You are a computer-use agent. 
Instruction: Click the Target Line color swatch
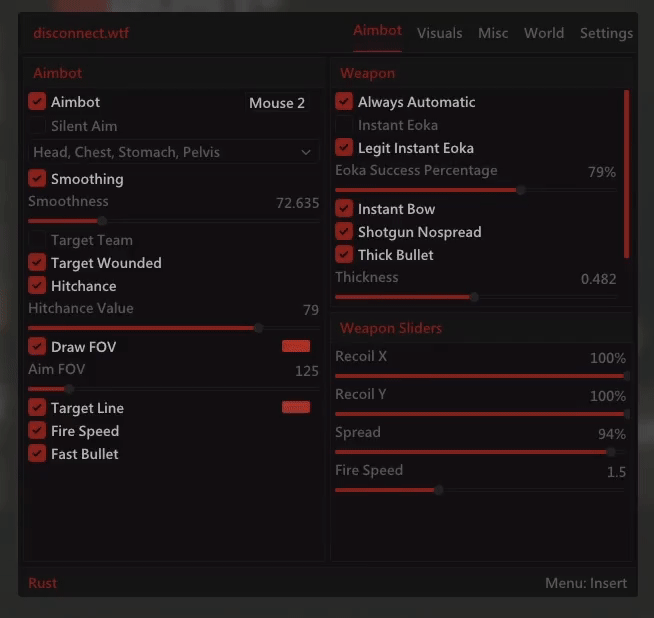click(x=296, y=407)
